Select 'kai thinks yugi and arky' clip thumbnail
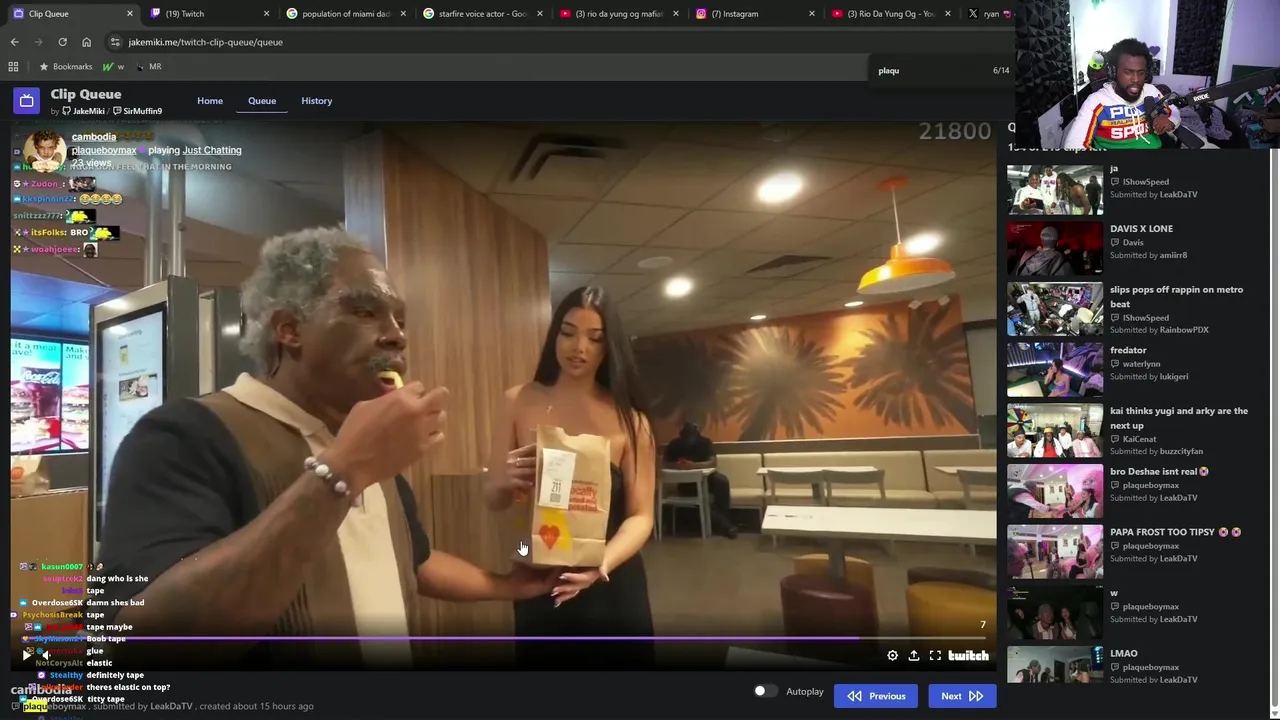 click(x=1055, y=430)
